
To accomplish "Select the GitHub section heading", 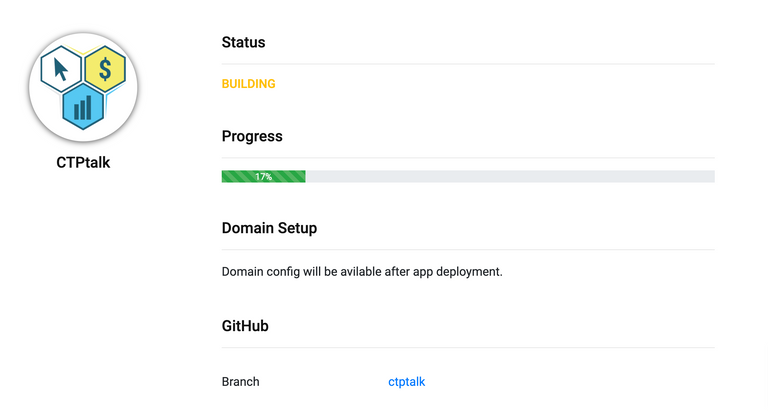I will point(245,326).
